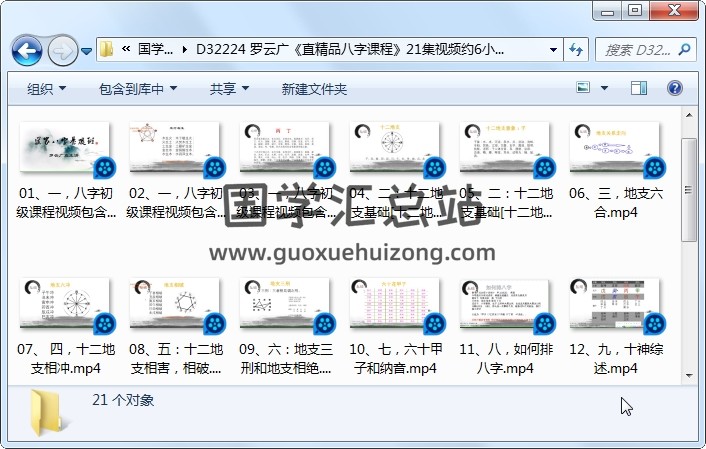This screenshot has height=449, width=706.
Task: Close the Explorer window
Action: click(x=674, y=11)
